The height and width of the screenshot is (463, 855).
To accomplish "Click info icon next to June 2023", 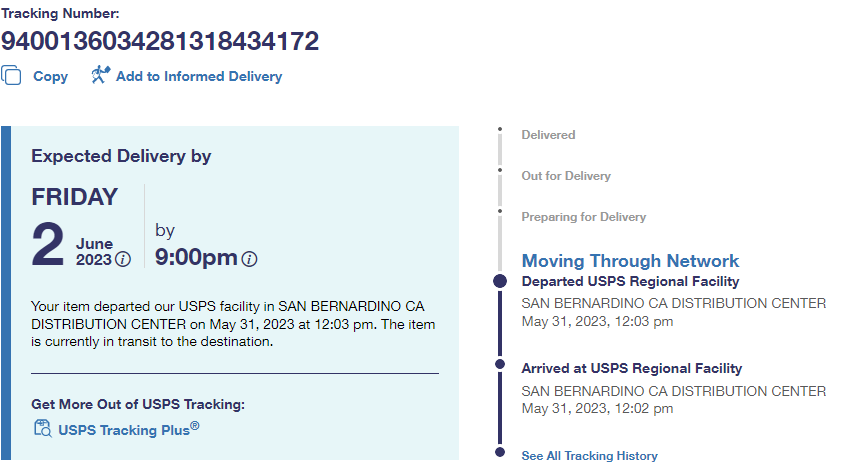I will (123, 260).
